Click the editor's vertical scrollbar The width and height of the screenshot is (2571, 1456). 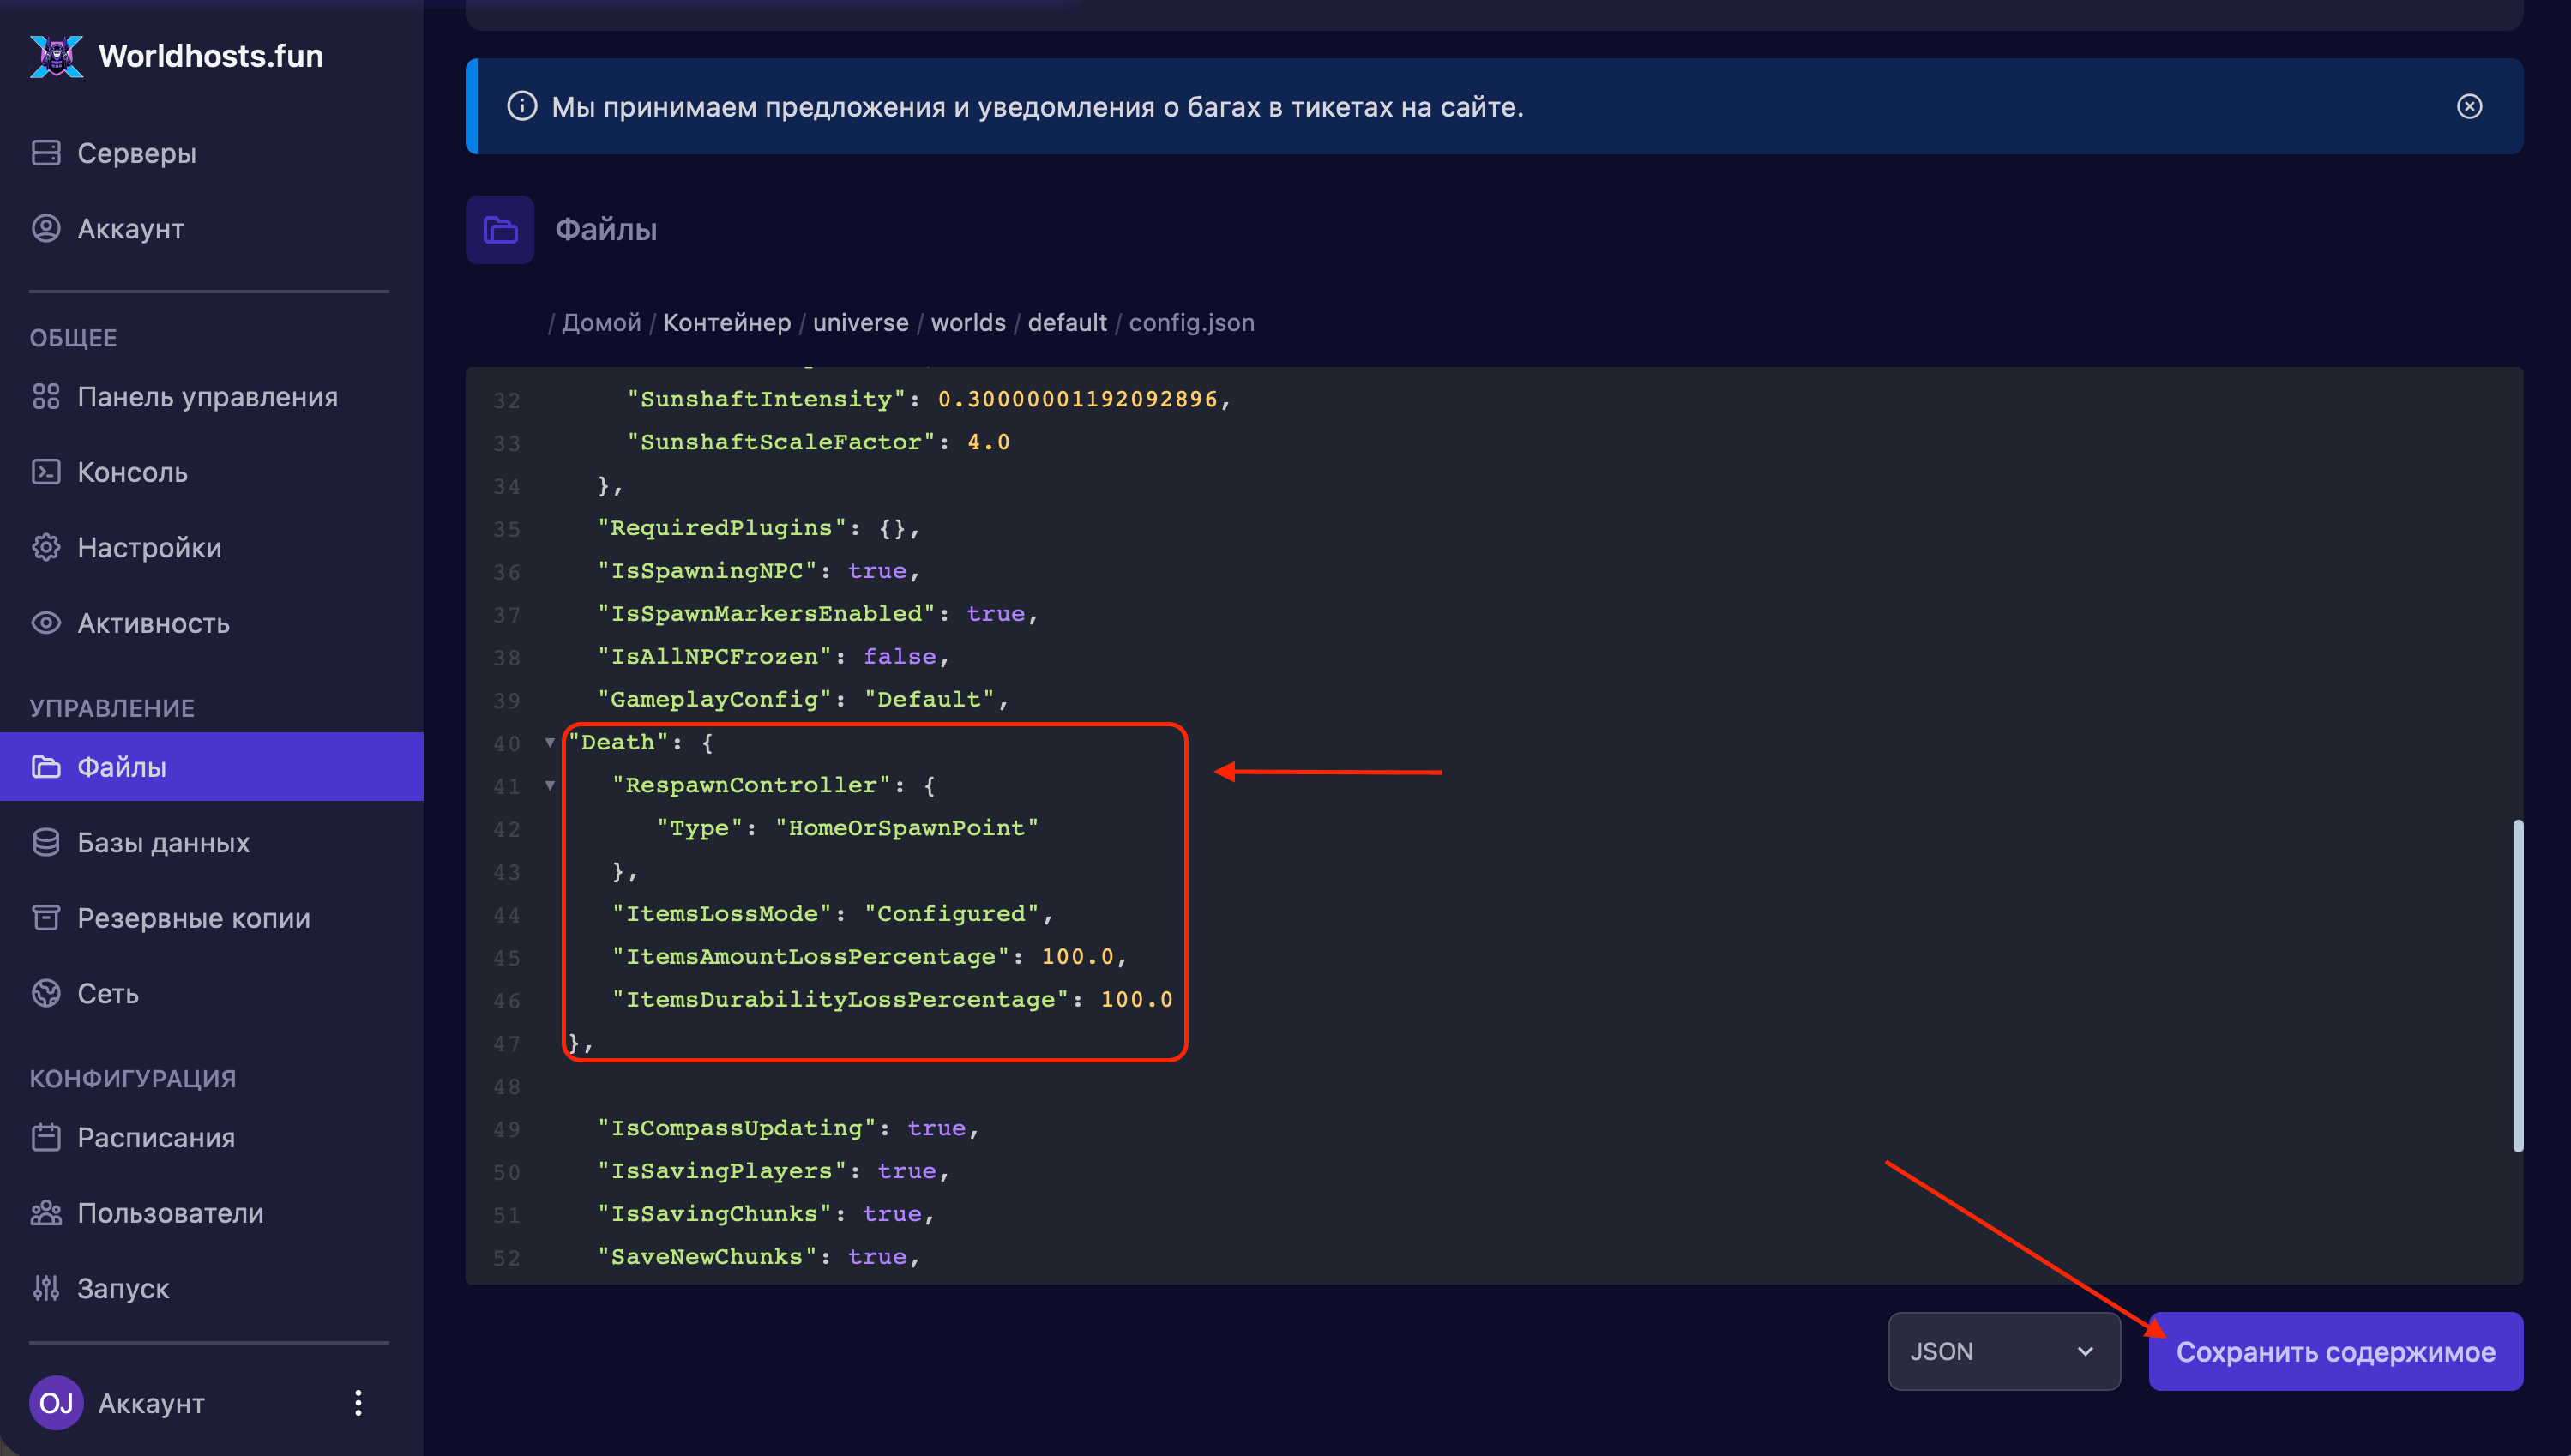[x=2517, y=985]
